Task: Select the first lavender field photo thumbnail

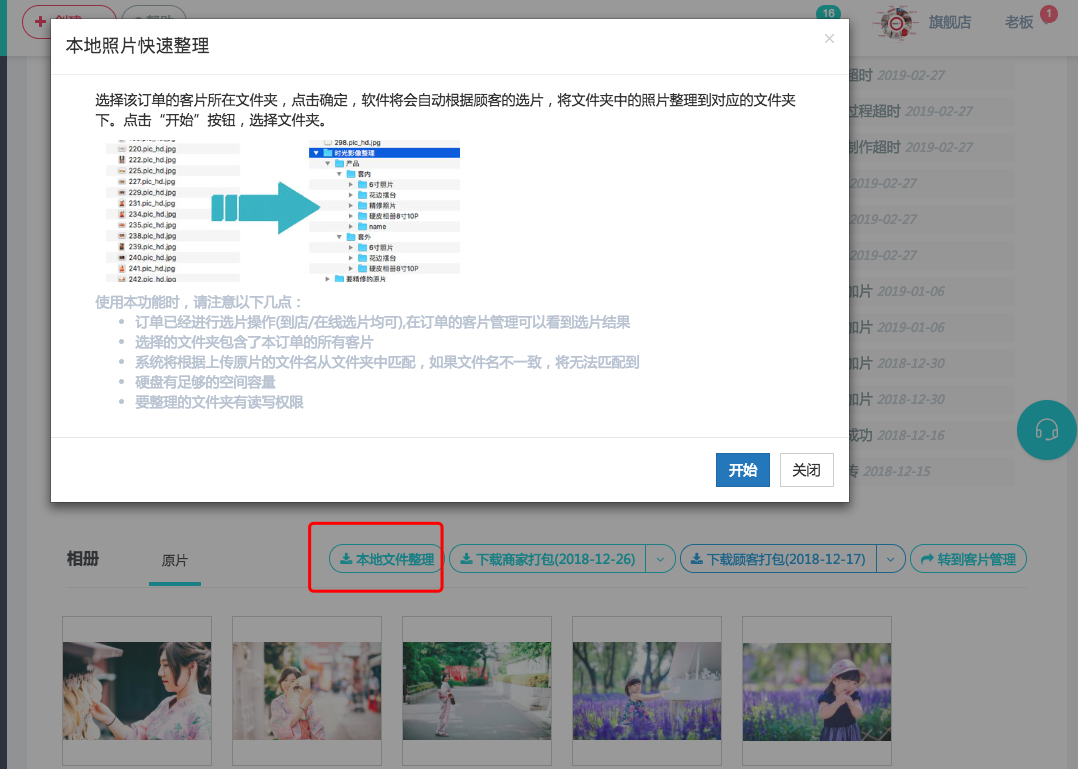Action: tap(646, 689)
